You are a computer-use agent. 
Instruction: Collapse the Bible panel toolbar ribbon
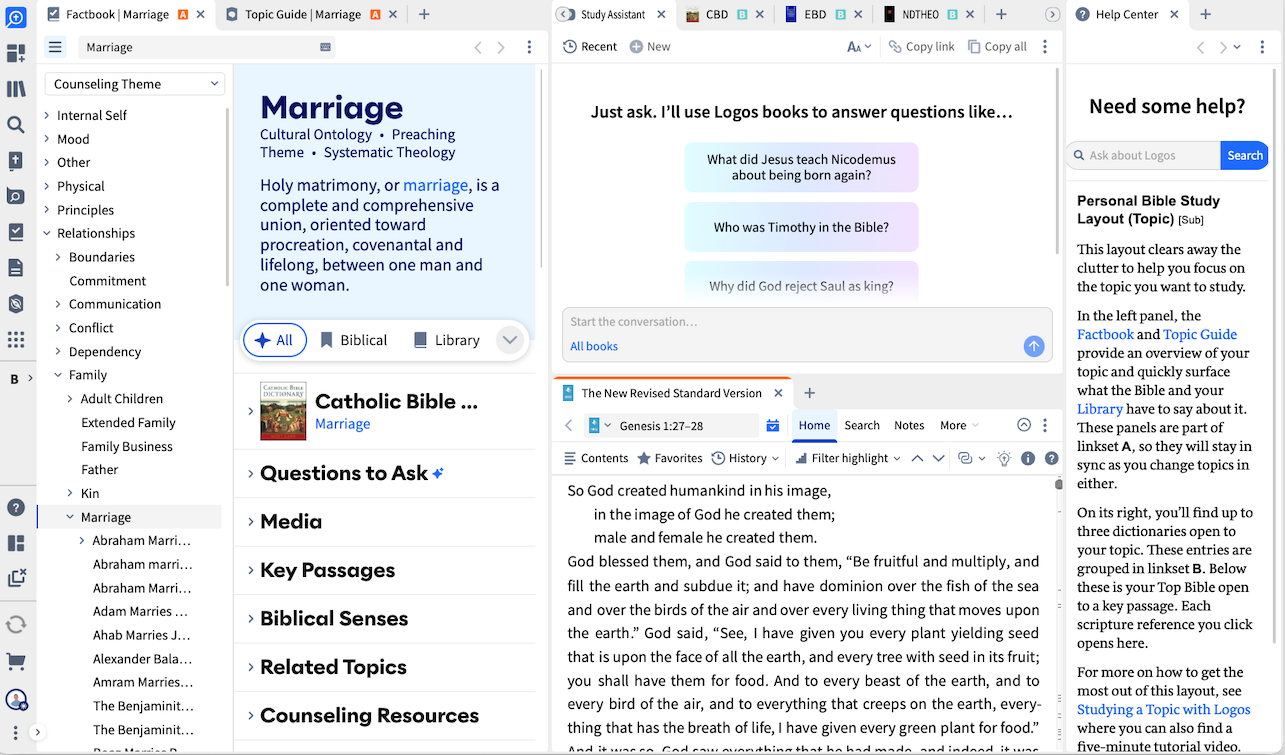pos(1024,425)
